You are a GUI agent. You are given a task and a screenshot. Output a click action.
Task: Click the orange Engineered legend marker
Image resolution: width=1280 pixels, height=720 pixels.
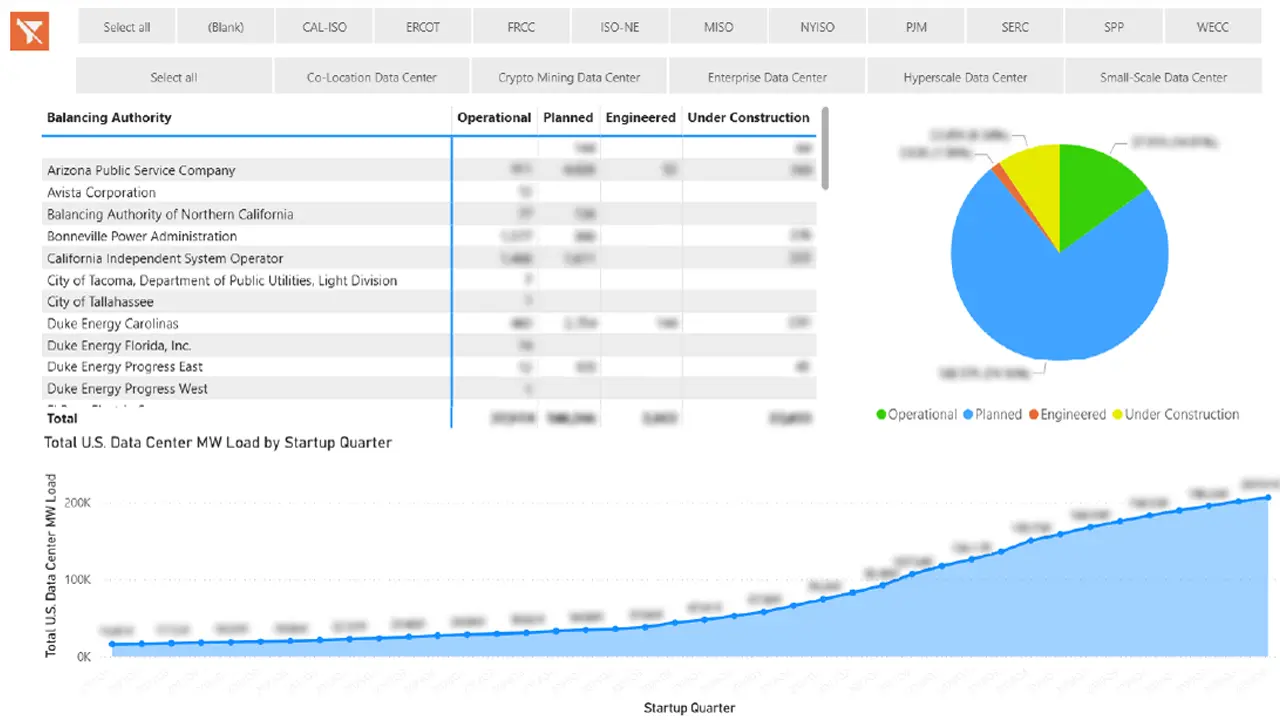(1033, 415)
